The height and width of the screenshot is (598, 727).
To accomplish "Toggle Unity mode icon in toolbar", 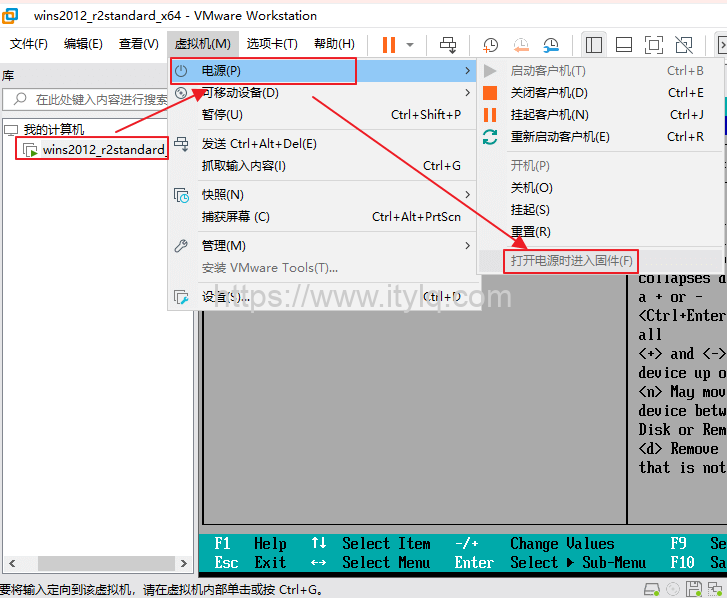I will [683, 44].
